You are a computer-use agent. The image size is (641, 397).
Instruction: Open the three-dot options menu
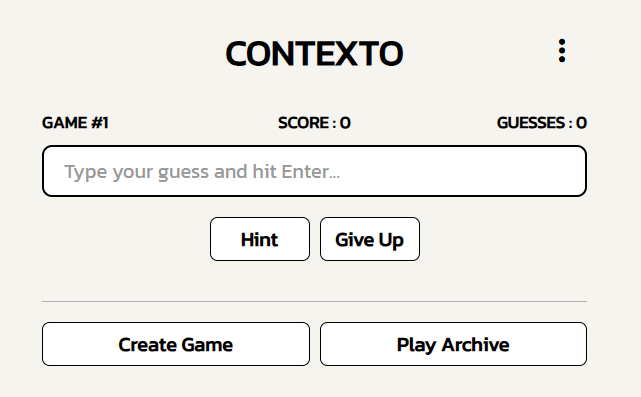click(x=562, y=51)
